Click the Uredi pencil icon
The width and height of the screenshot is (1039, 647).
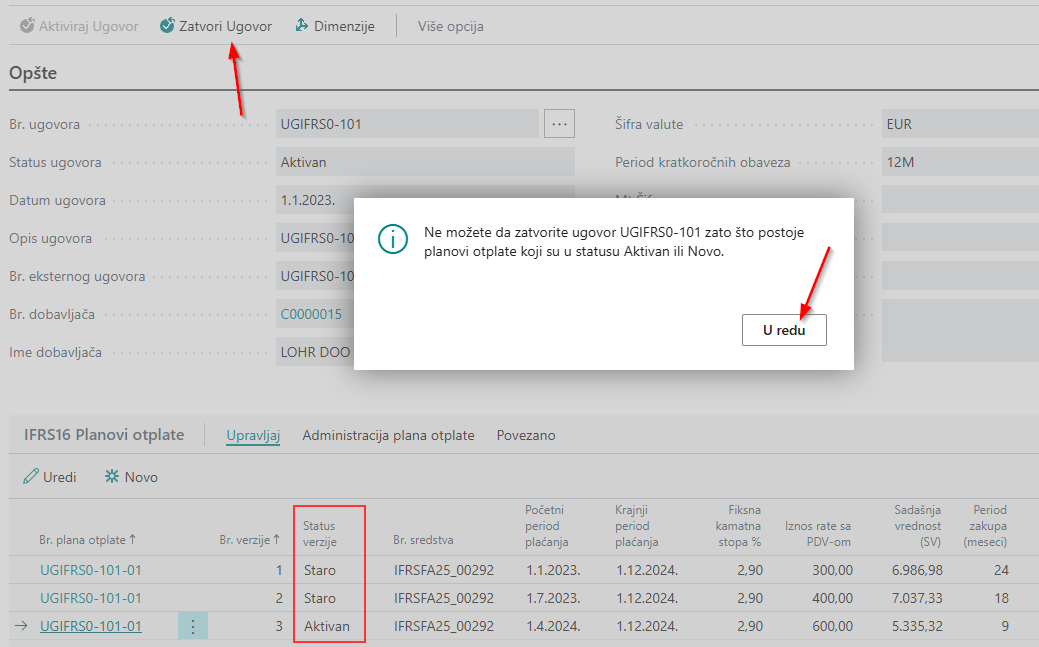[x=30, y=477]
